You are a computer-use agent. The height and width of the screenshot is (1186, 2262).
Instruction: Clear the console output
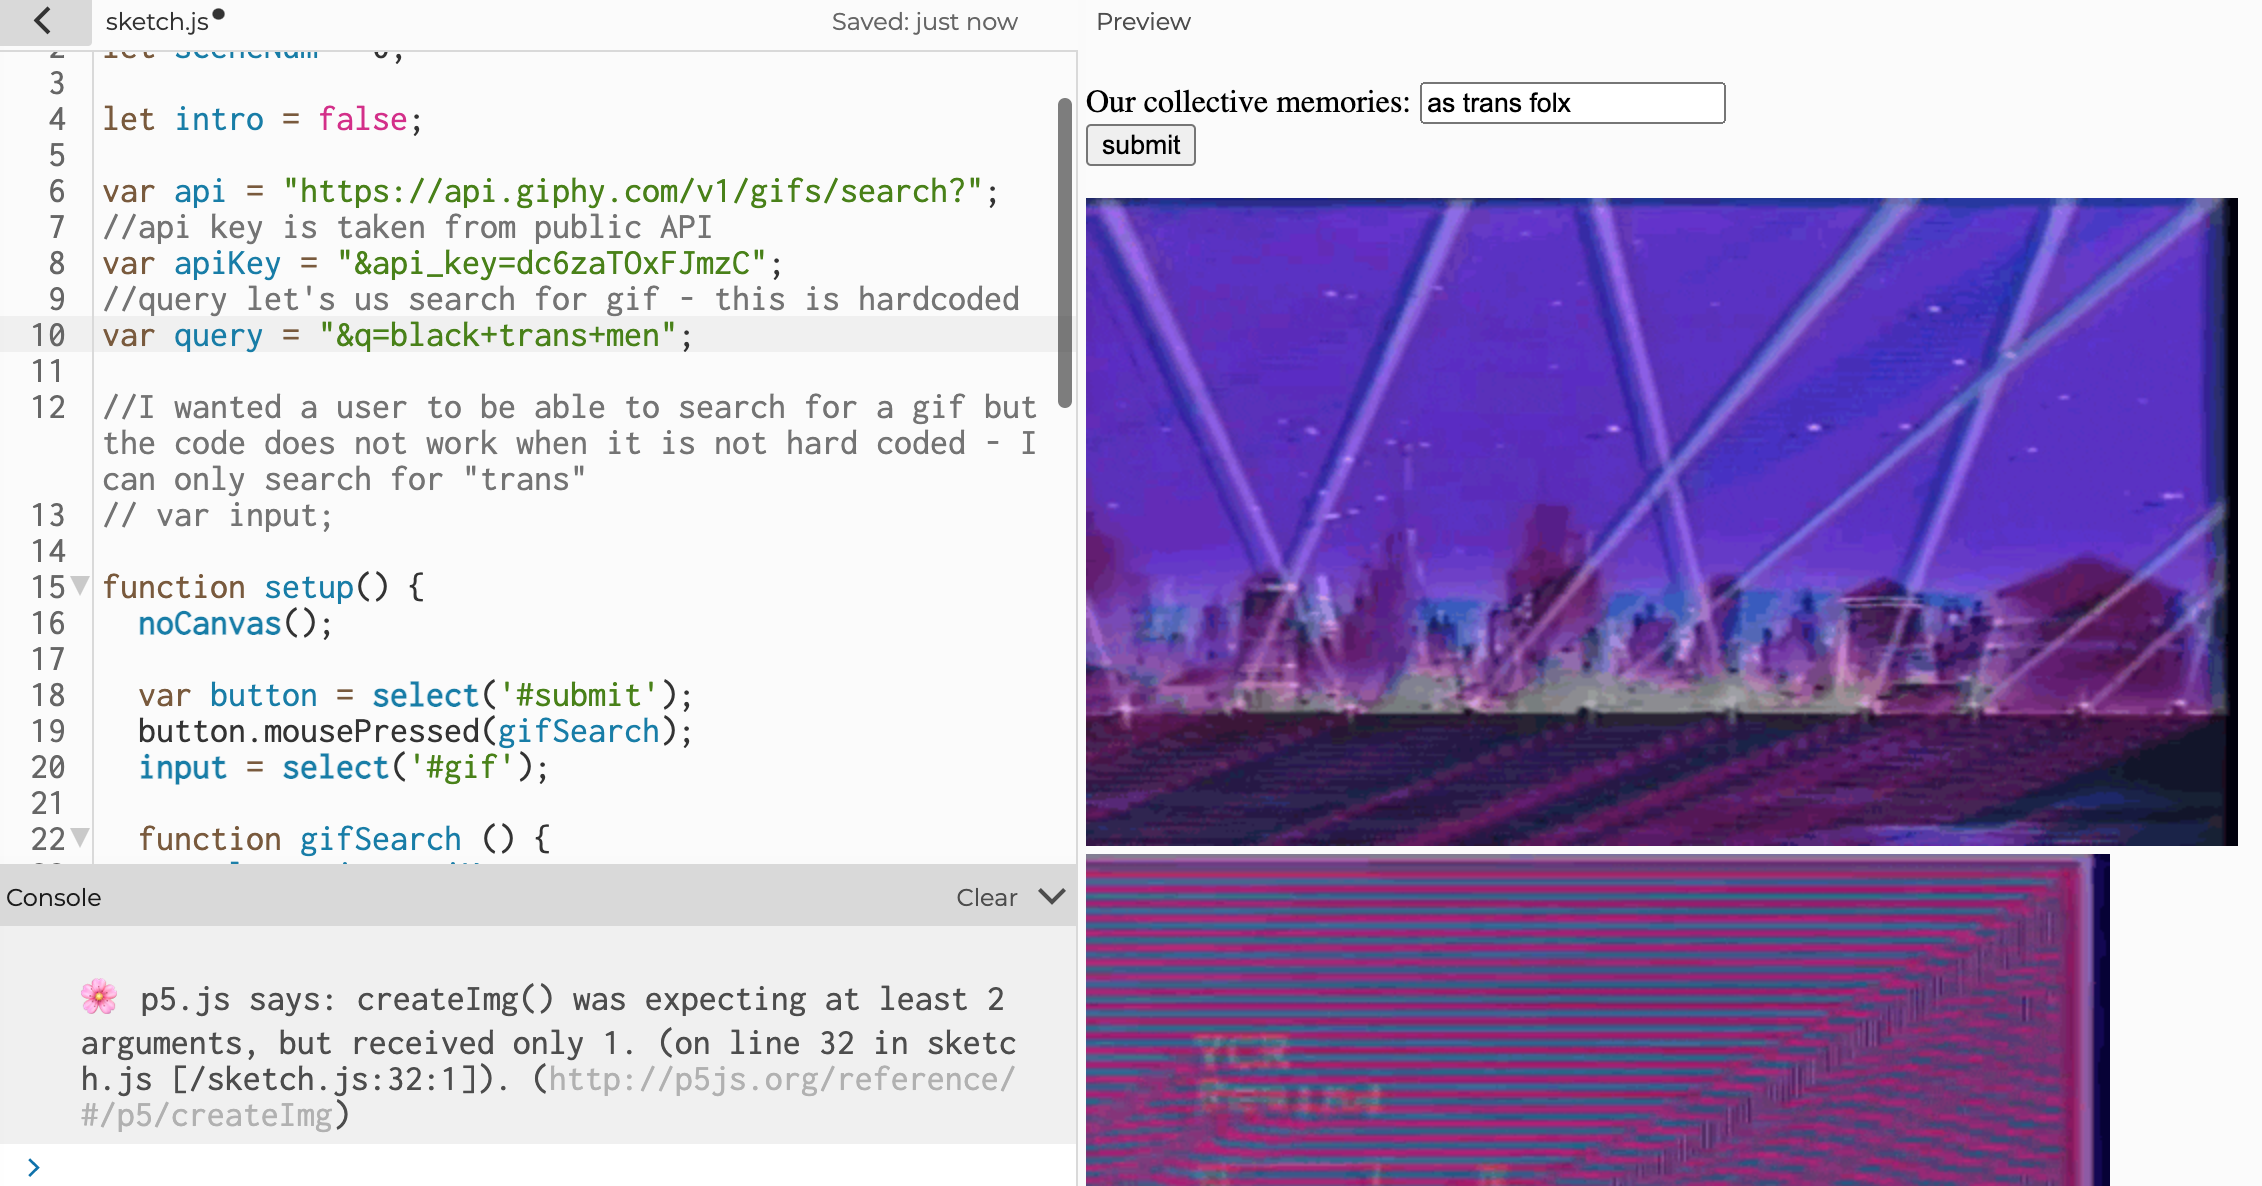pos(986,897)
